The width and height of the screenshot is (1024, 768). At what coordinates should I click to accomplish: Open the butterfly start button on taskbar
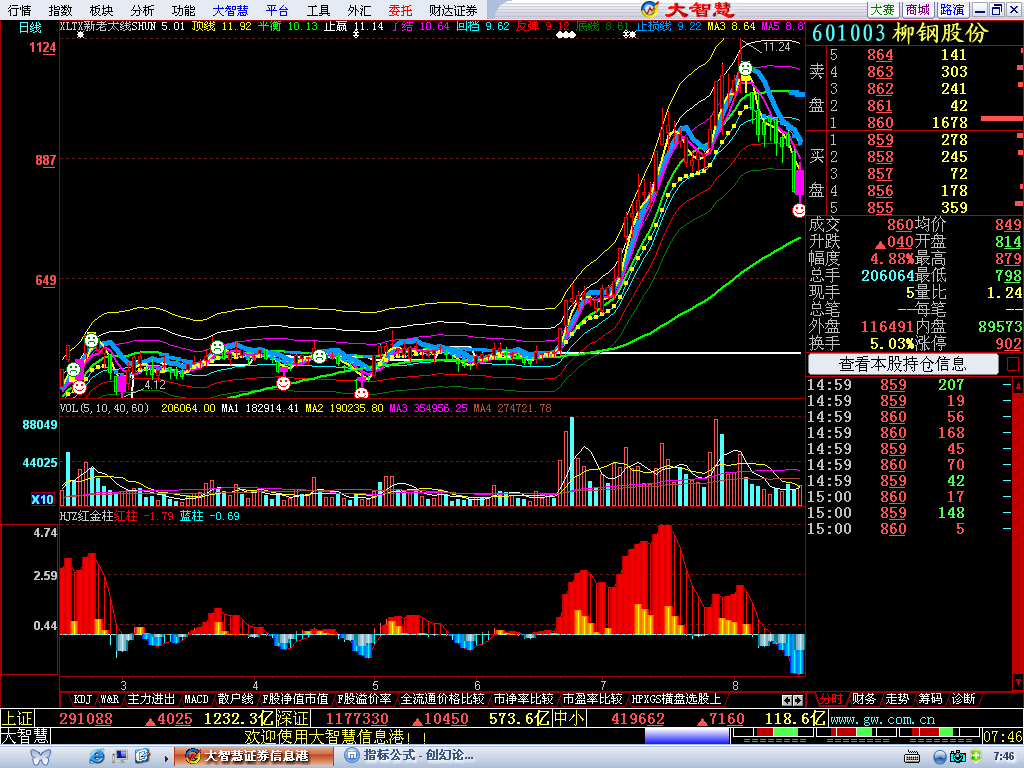tap(40, 757)
